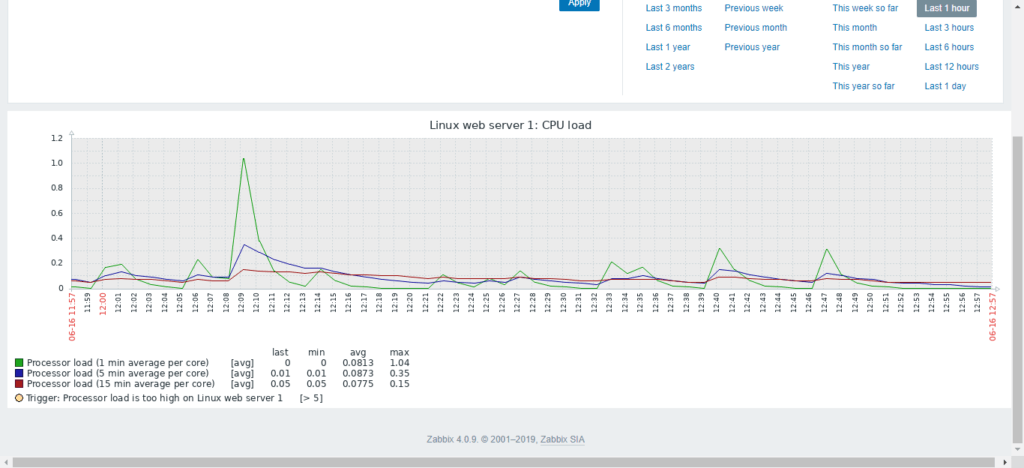Click the red 15 min average legend swatch
This screenshot has width=1024, height=468.
19,383
